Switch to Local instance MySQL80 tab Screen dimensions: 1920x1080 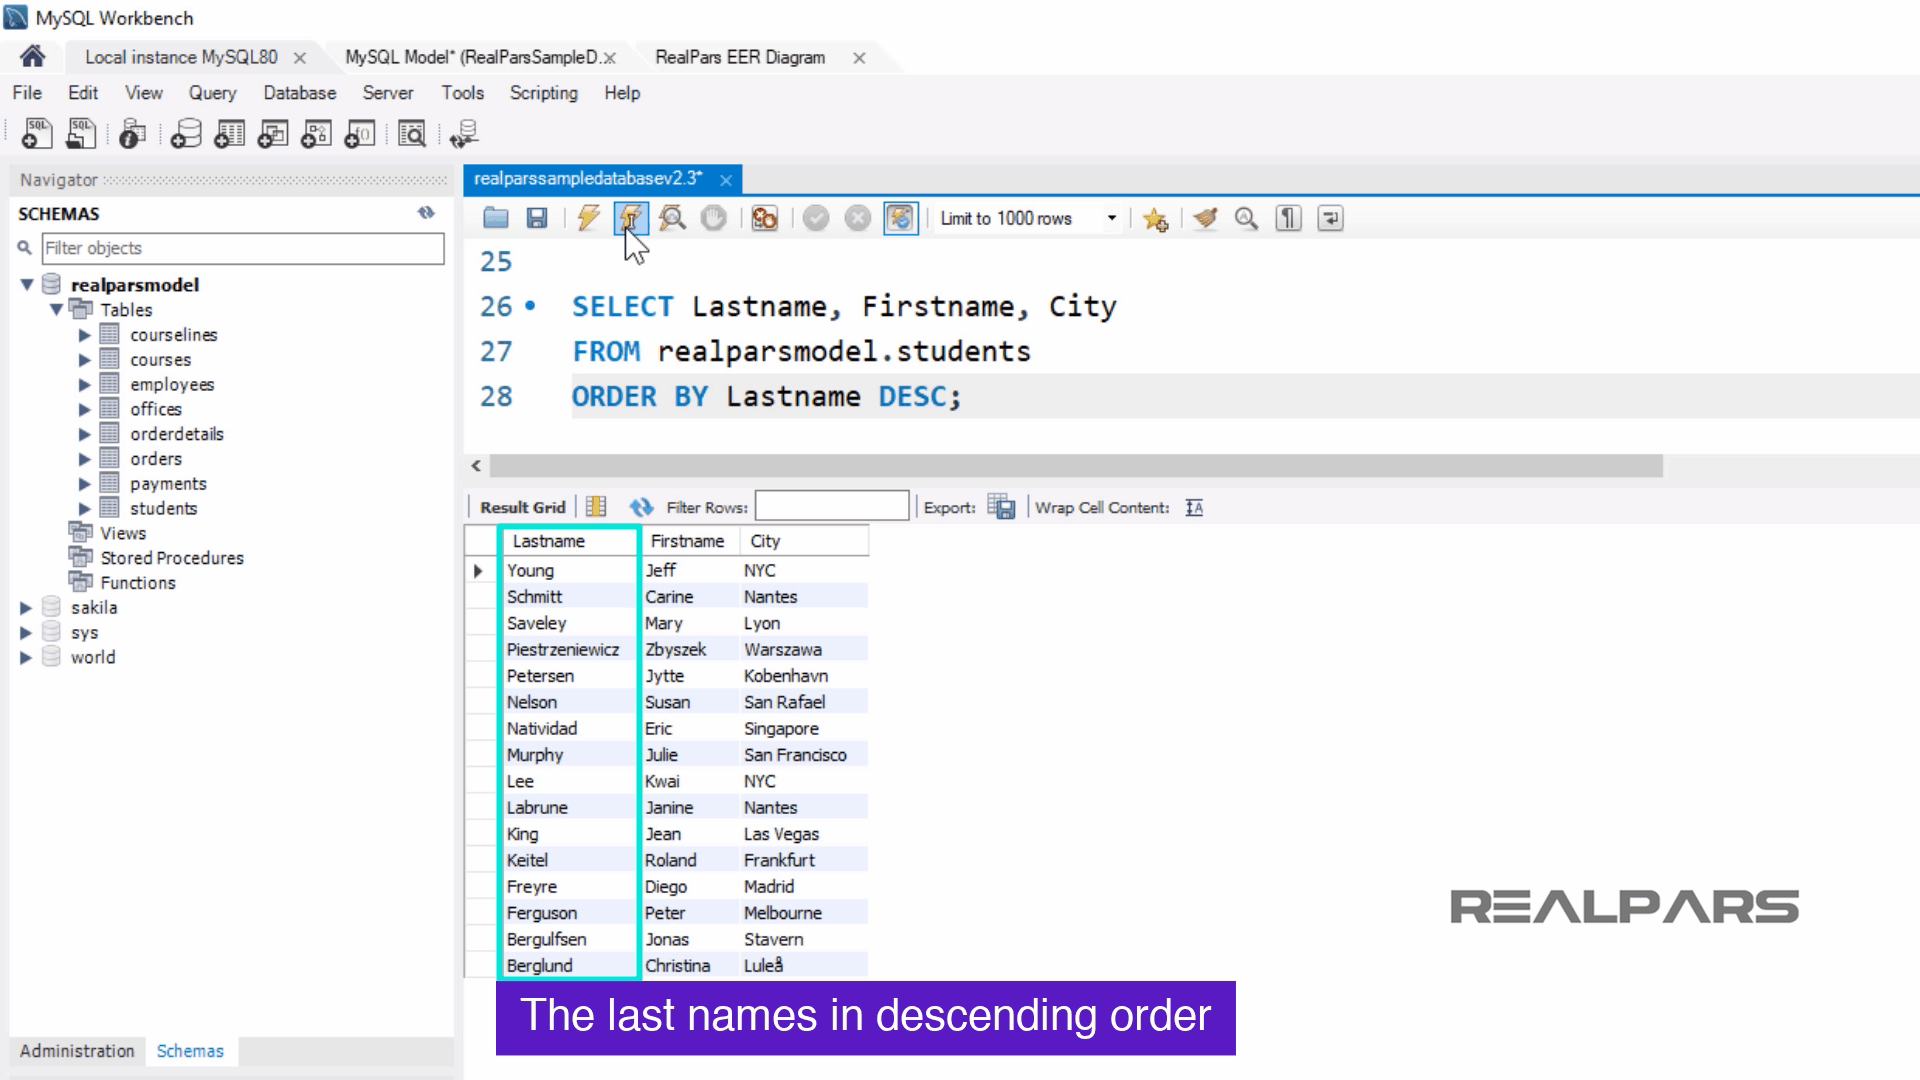pyautogui.click(x=181, y=57)
